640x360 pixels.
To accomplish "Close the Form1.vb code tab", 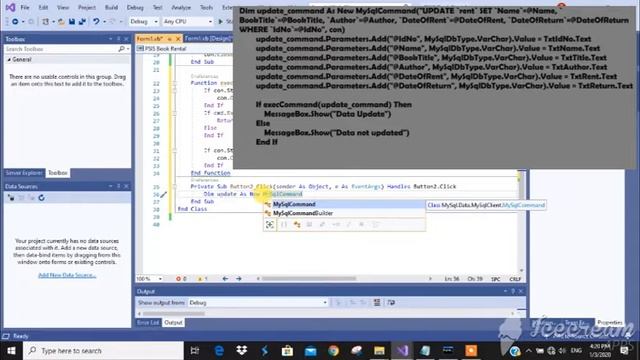I will click(x=178, y=38).
